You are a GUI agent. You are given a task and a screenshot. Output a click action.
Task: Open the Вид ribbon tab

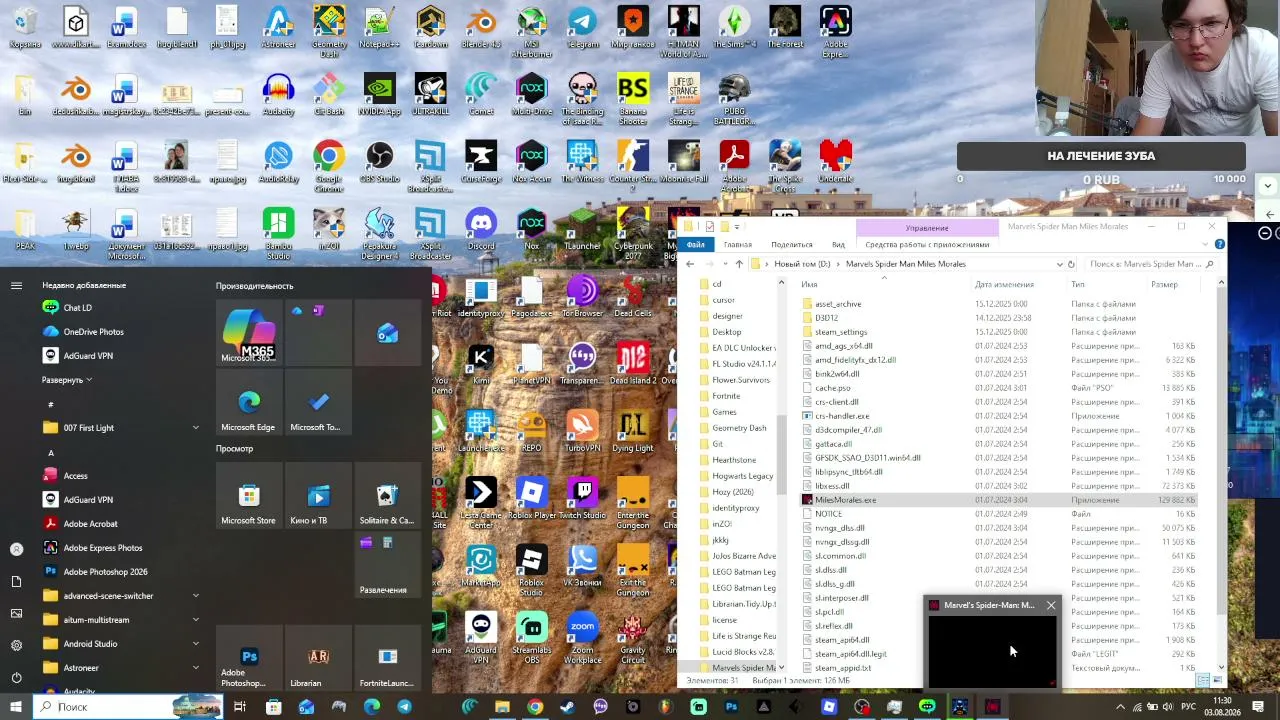point(838,244)
